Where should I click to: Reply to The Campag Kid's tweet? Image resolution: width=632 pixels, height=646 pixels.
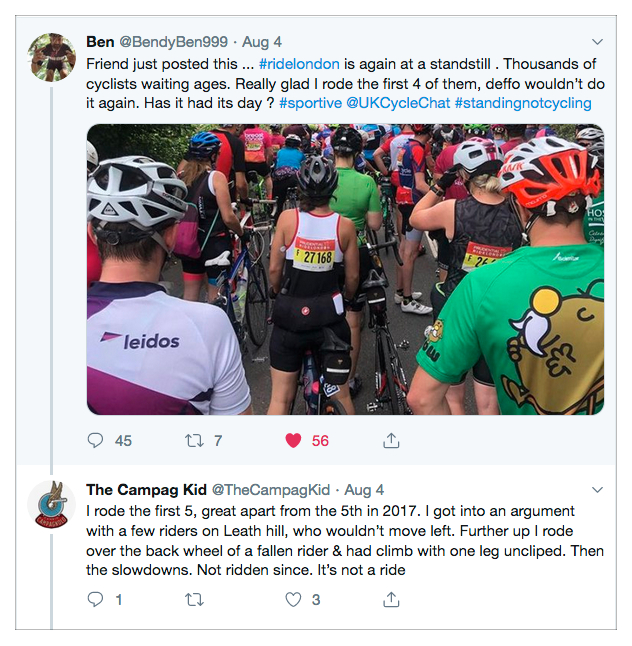(96, 600)
